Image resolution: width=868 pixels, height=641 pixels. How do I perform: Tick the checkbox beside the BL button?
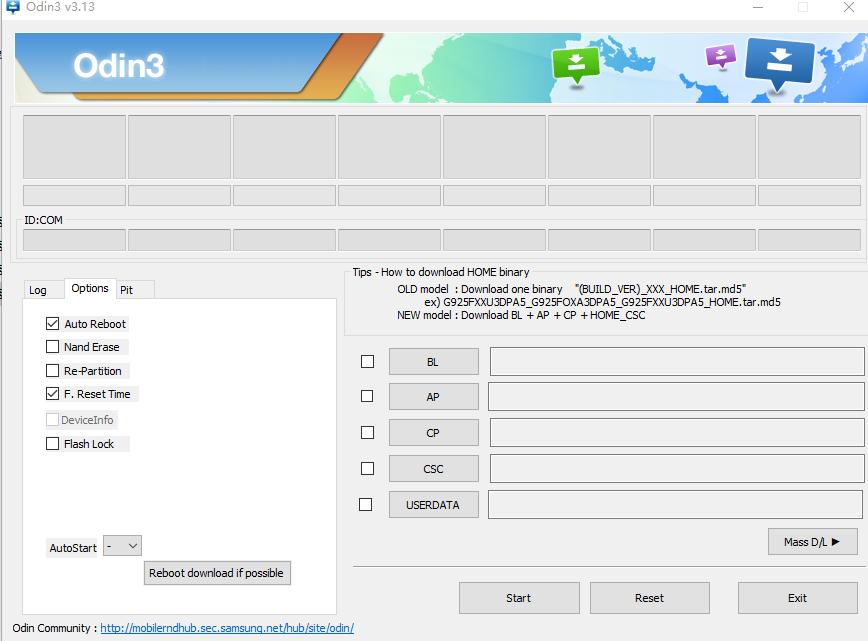click(x=368, y=361)
